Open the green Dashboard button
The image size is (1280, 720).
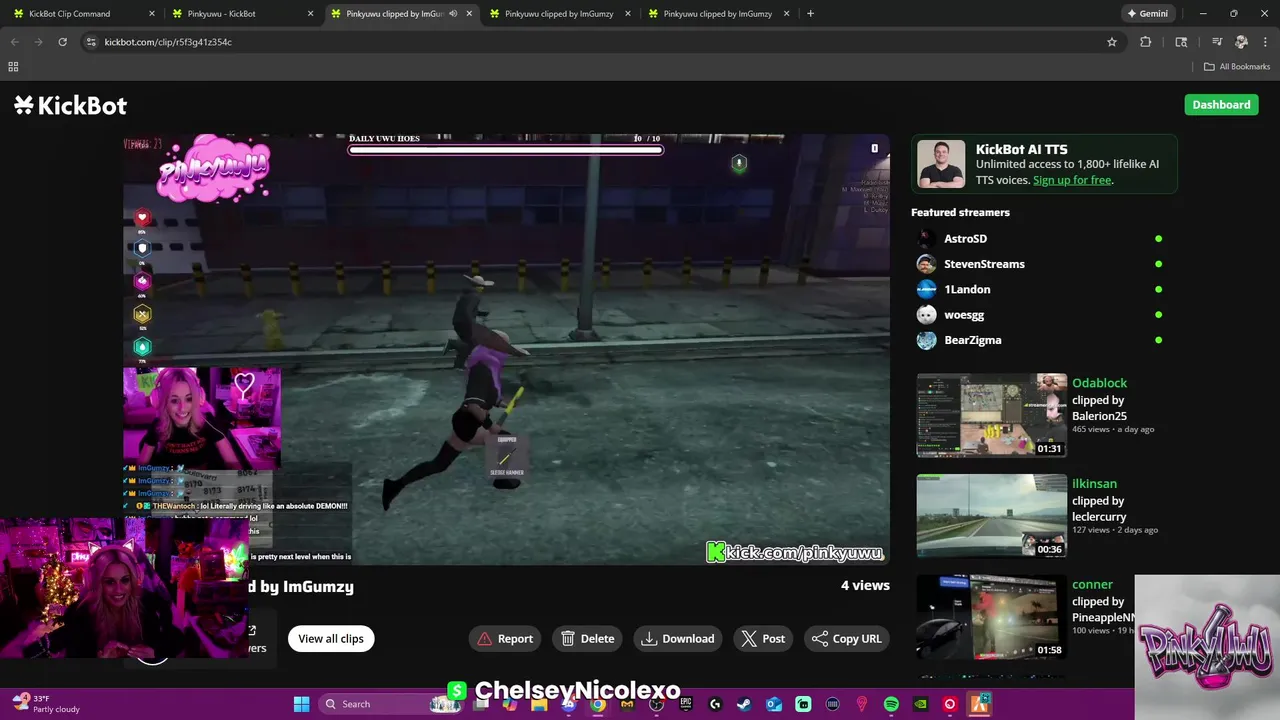(1221, 105)
